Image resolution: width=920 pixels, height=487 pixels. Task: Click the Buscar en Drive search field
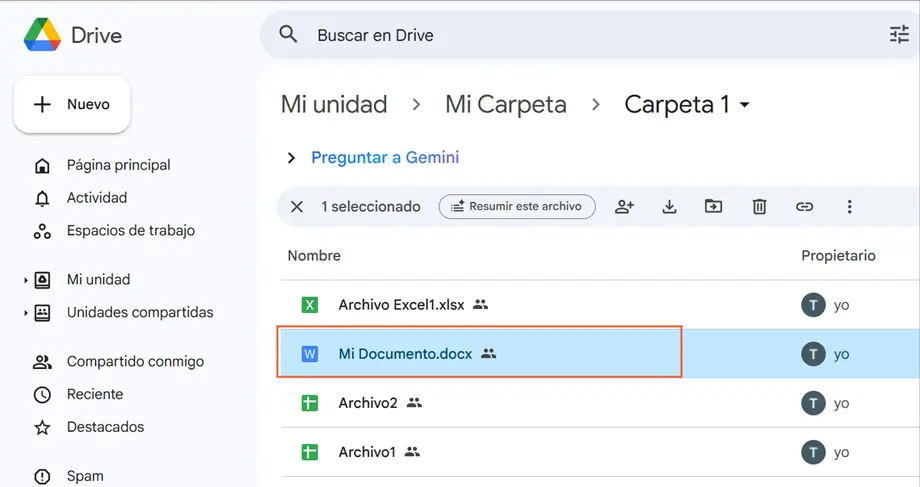590,35
